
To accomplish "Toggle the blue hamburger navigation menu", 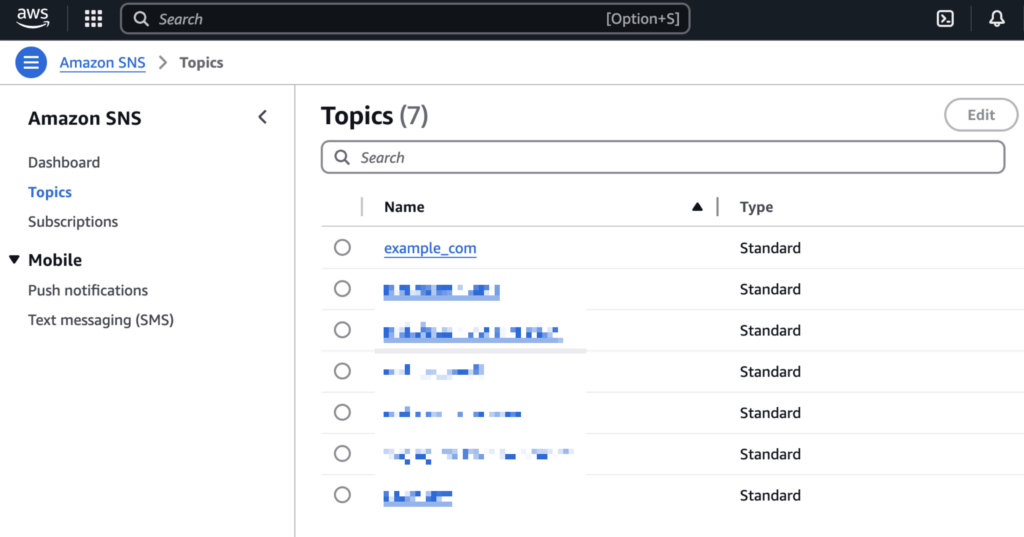I will (x=32, y=63).
